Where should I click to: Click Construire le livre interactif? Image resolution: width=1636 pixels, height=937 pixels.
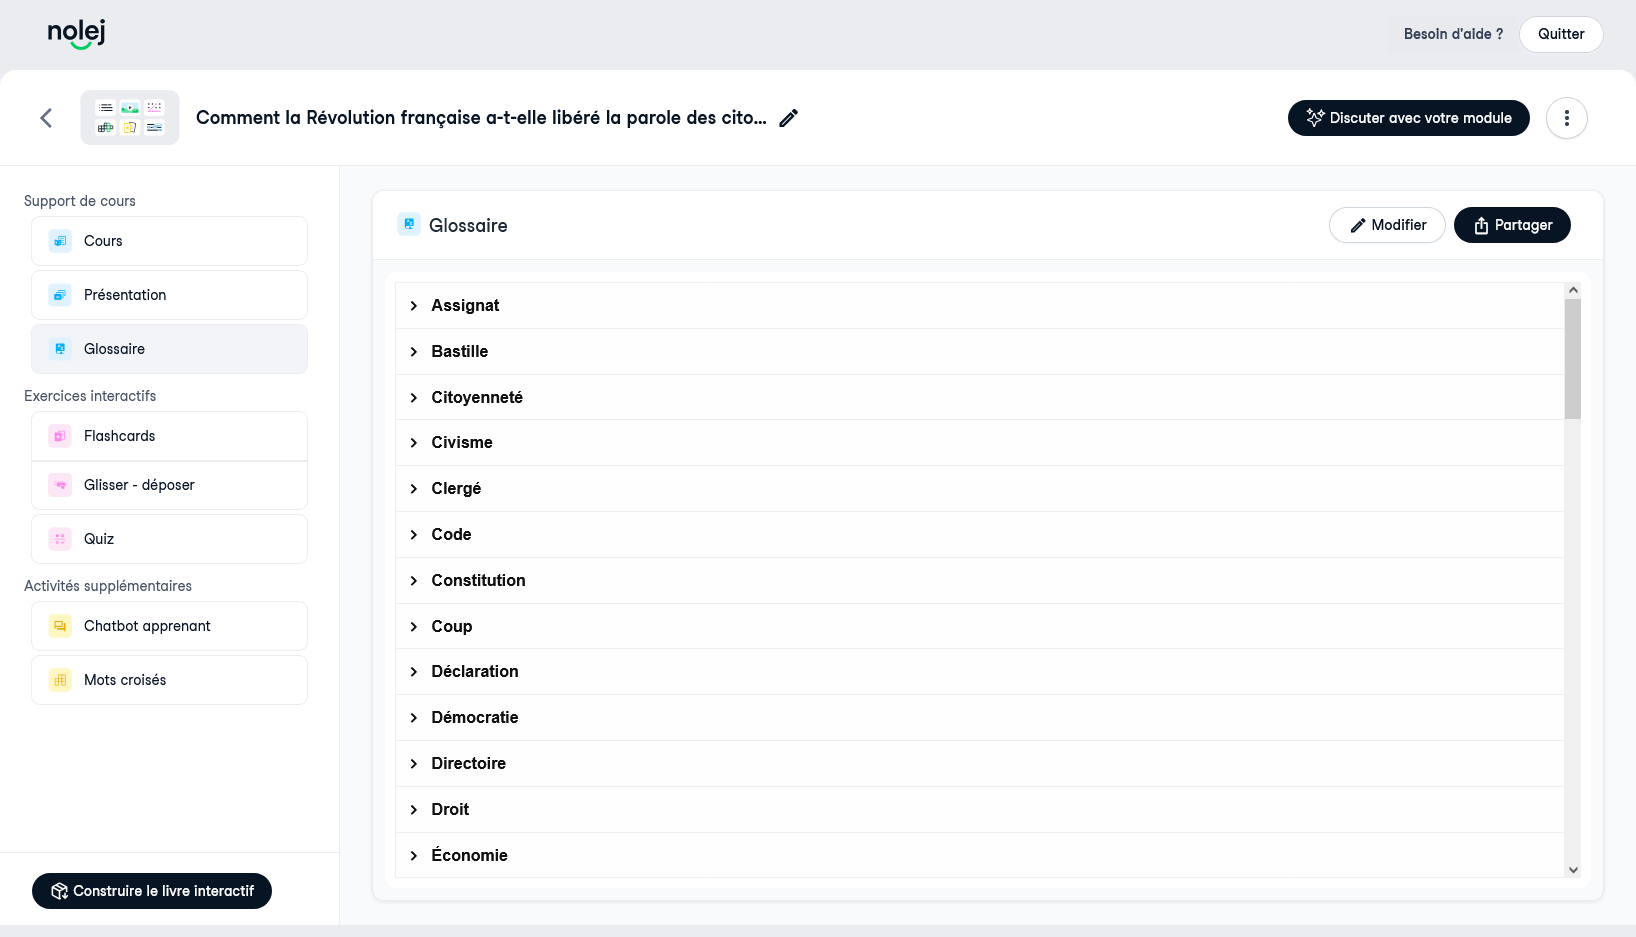[152, 891]
